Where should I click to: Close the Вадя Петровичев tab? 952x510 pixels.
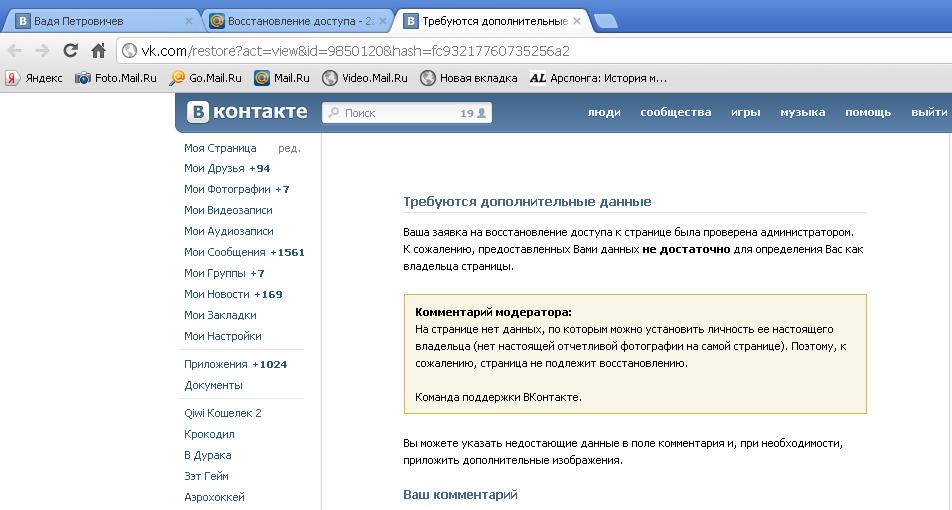[188, 21]
